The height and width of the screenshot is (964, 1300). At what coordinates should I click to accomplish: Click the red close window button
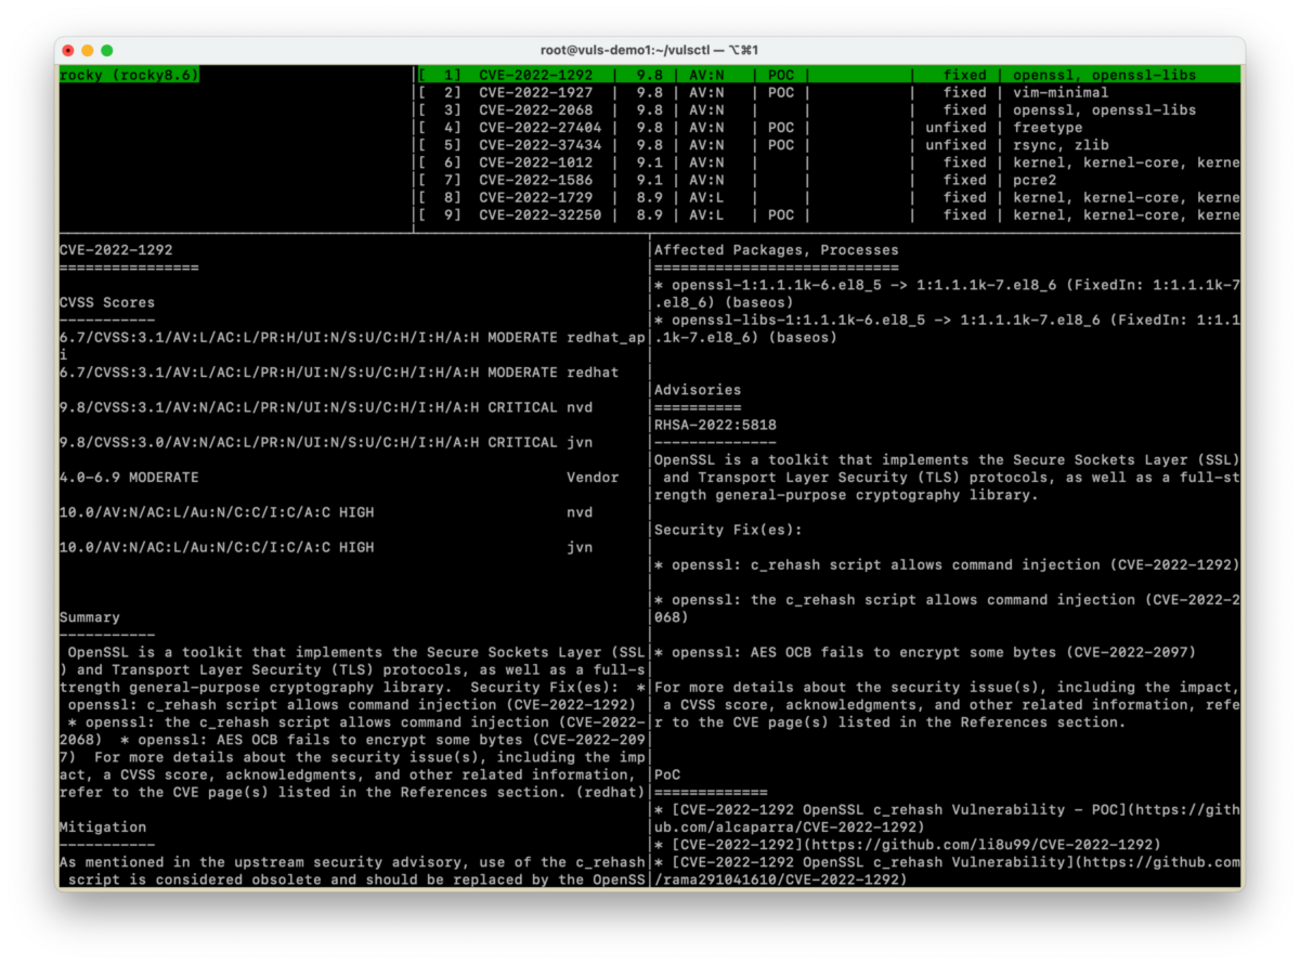[68, 50]
